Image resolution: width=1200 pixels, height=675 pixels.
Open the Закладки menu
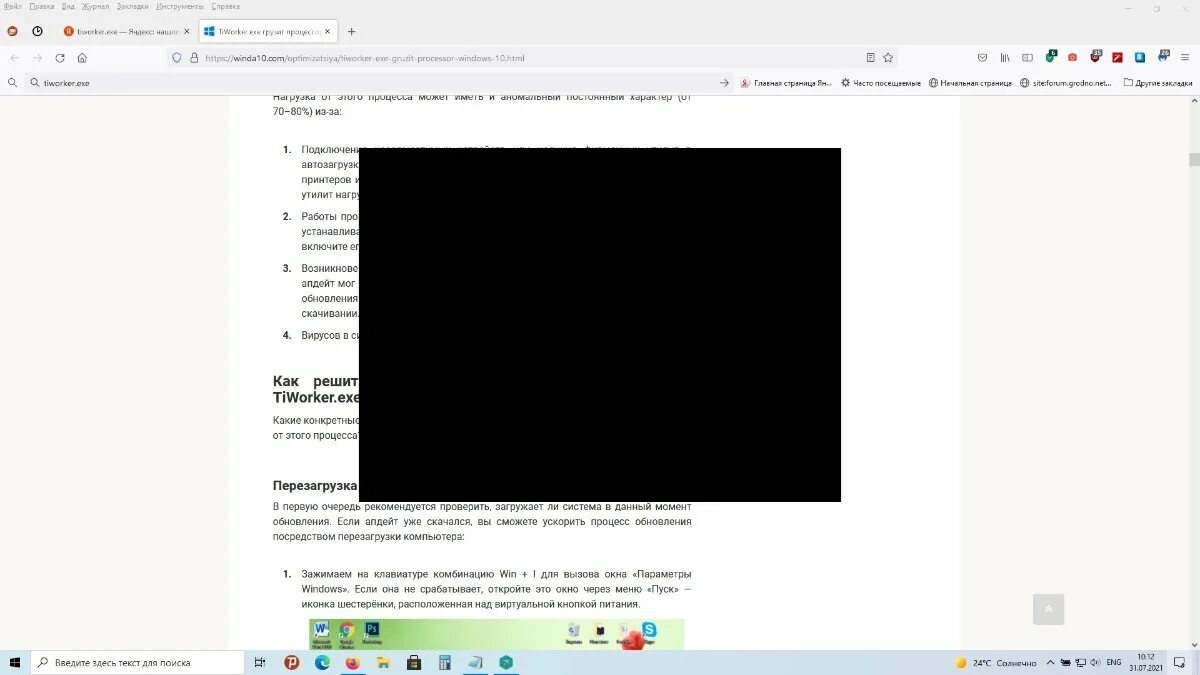[133, 6]
